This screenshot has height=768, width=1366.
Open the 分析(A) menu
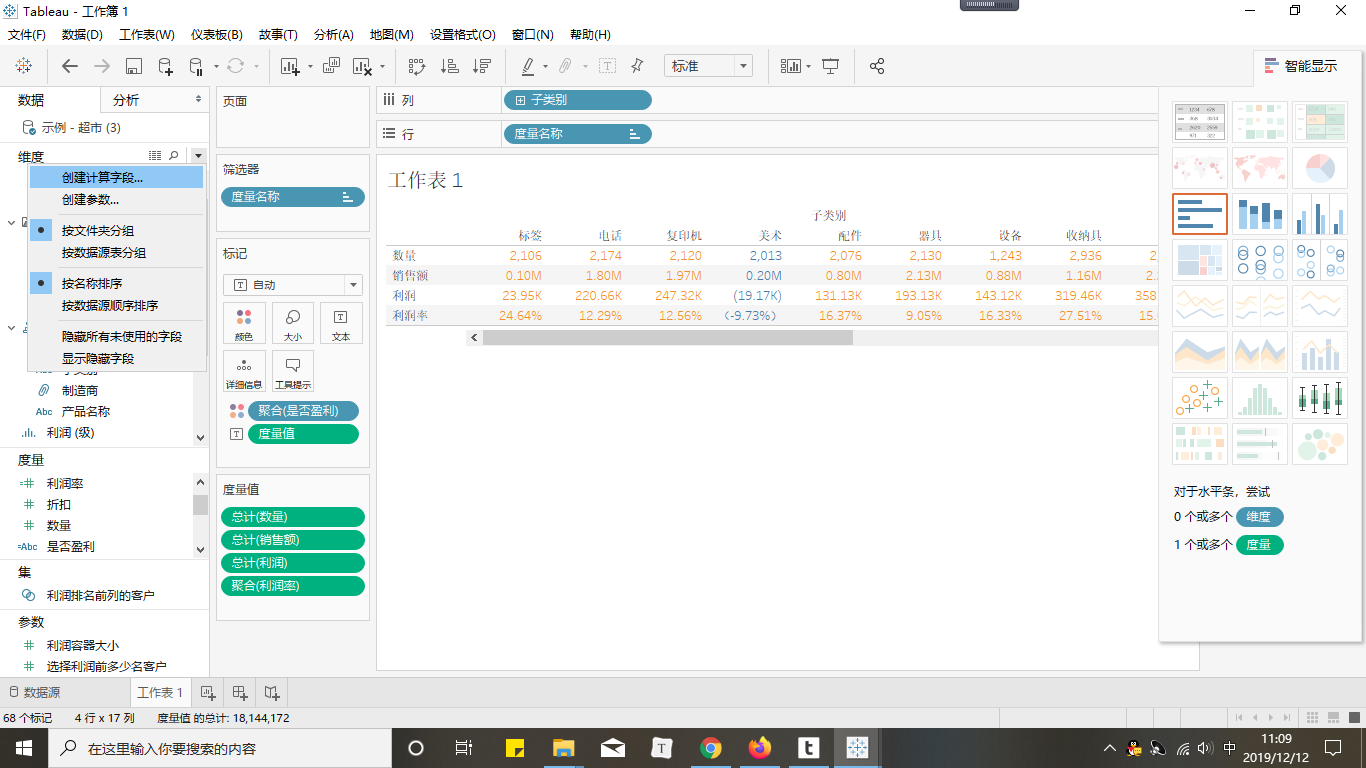pos(333,35)
